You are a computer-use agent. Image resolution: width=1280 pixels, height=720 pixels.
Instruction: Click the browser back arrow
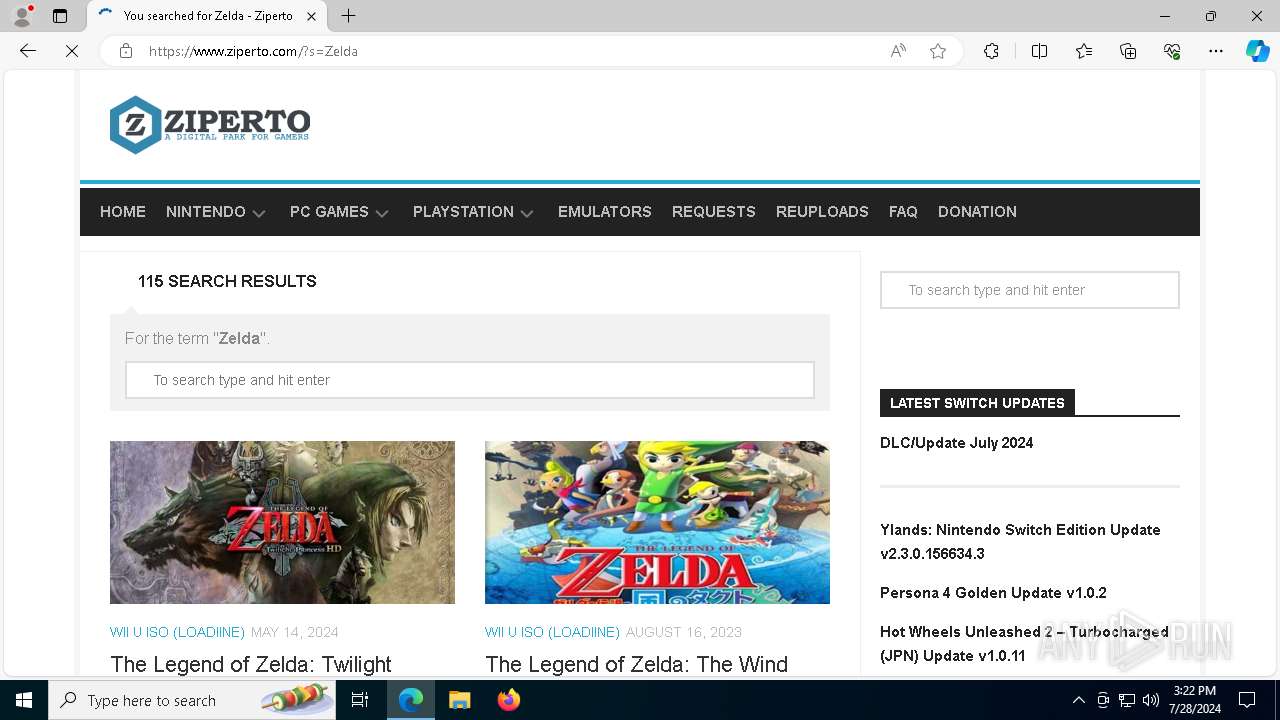[28, 51]
